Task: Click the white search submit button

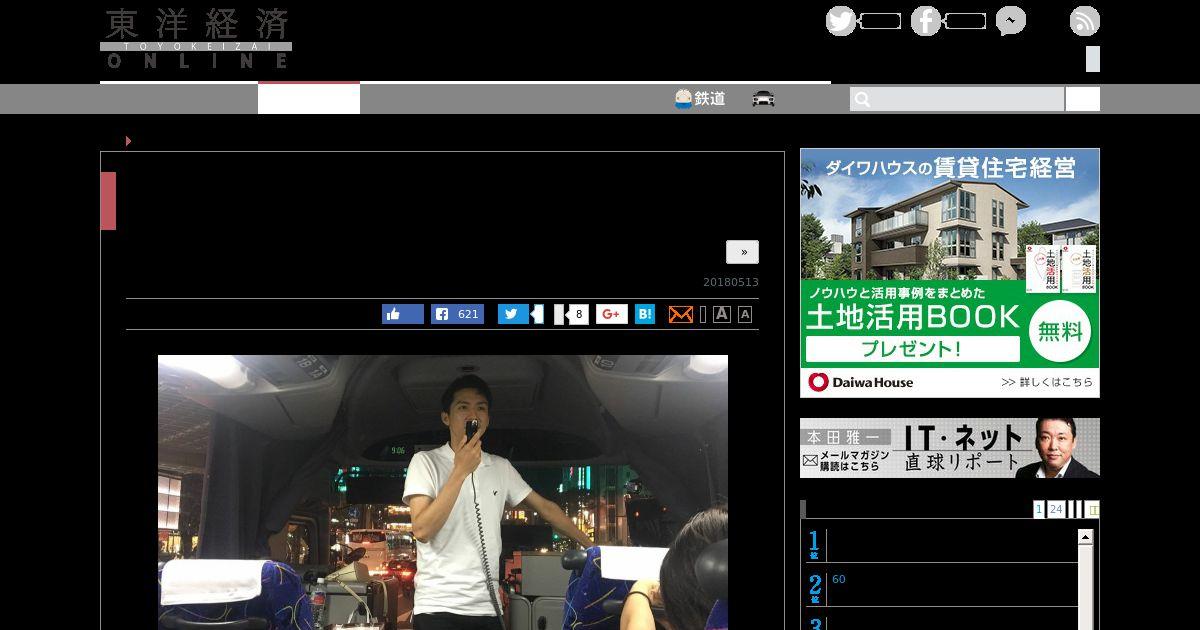Action: click(x=1082, y=99)
